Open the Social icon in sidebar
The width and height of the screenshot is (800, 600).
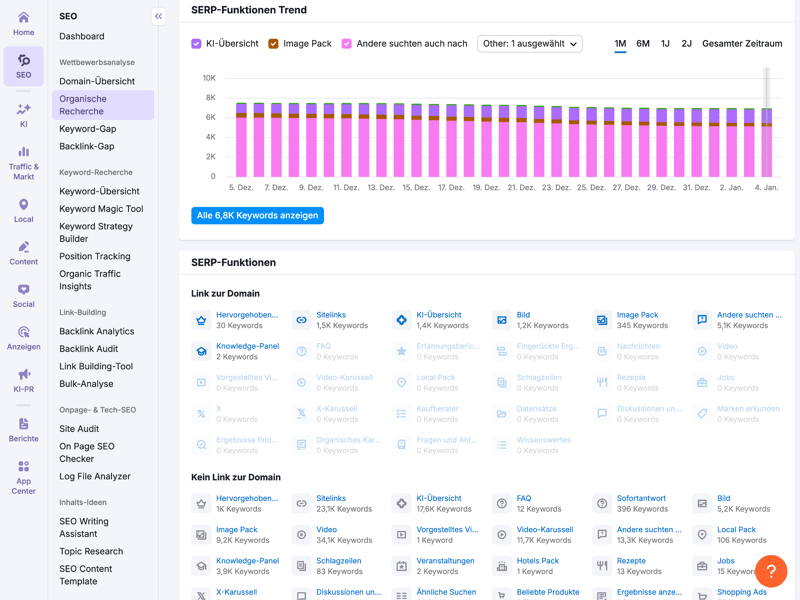click(x=23, y=290)
